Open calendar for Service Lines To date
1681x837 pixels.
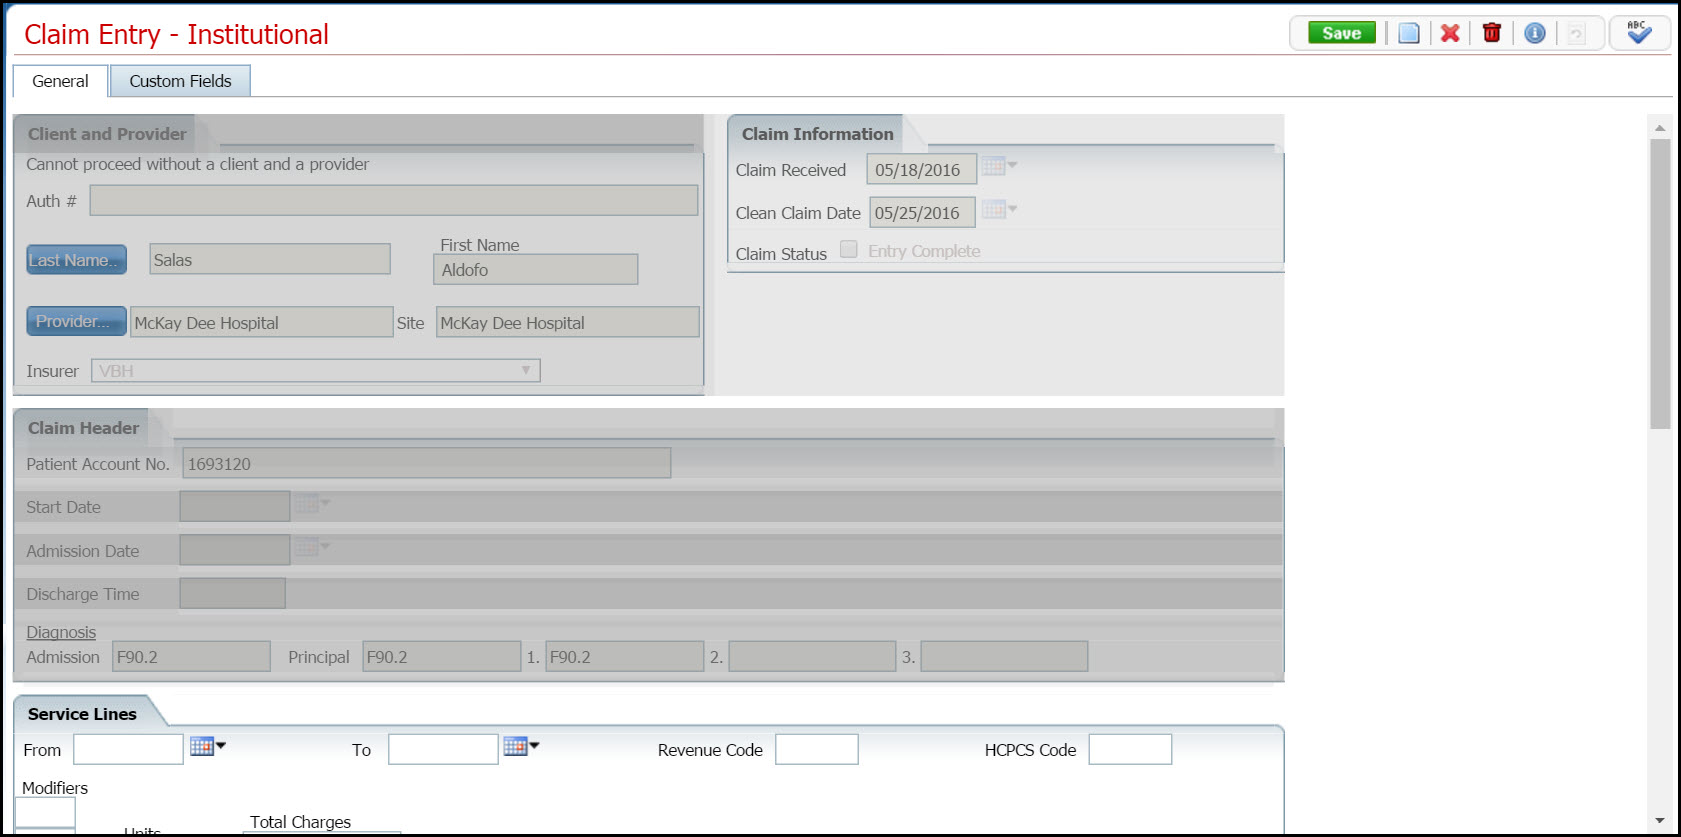click(x=520, y=746)
